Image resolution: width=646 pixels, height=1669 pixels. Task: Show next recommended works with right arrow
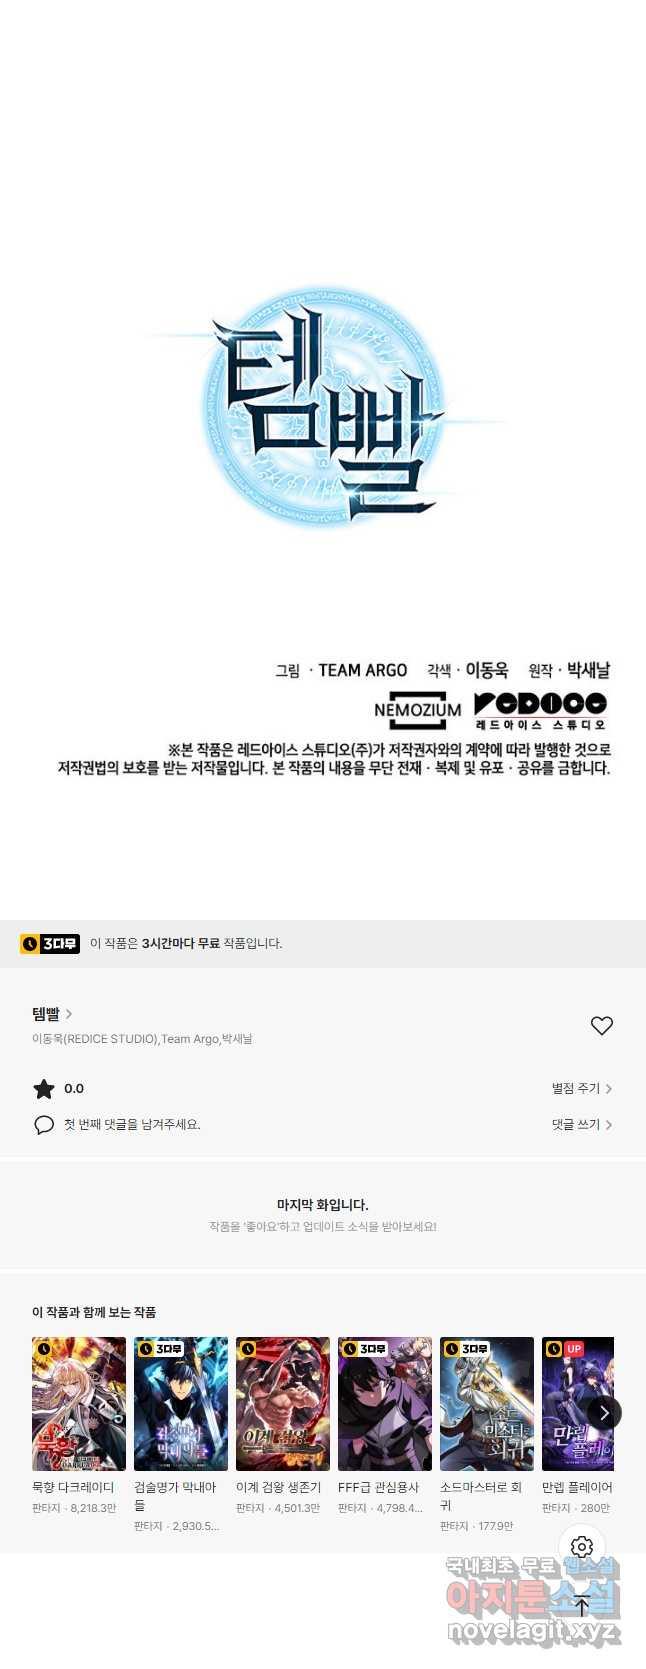click(604, 1412)
